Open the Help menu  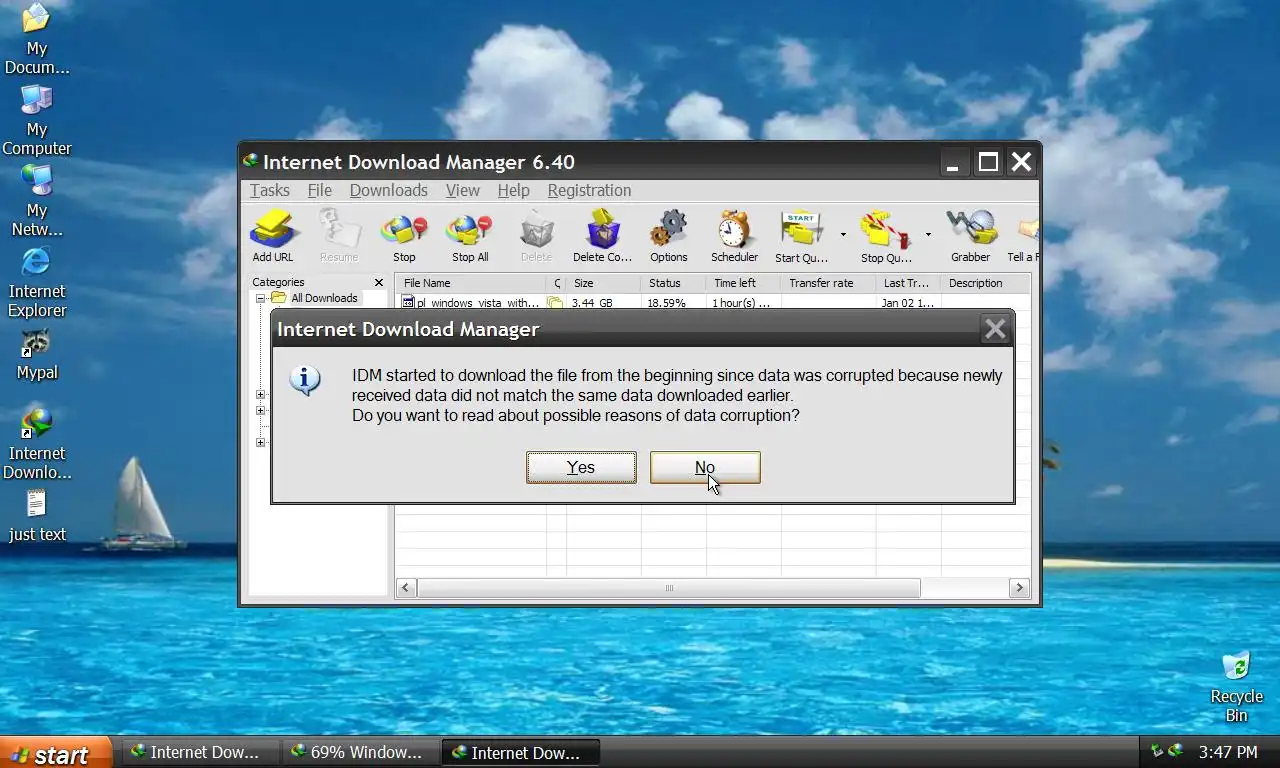coord(514,190)
